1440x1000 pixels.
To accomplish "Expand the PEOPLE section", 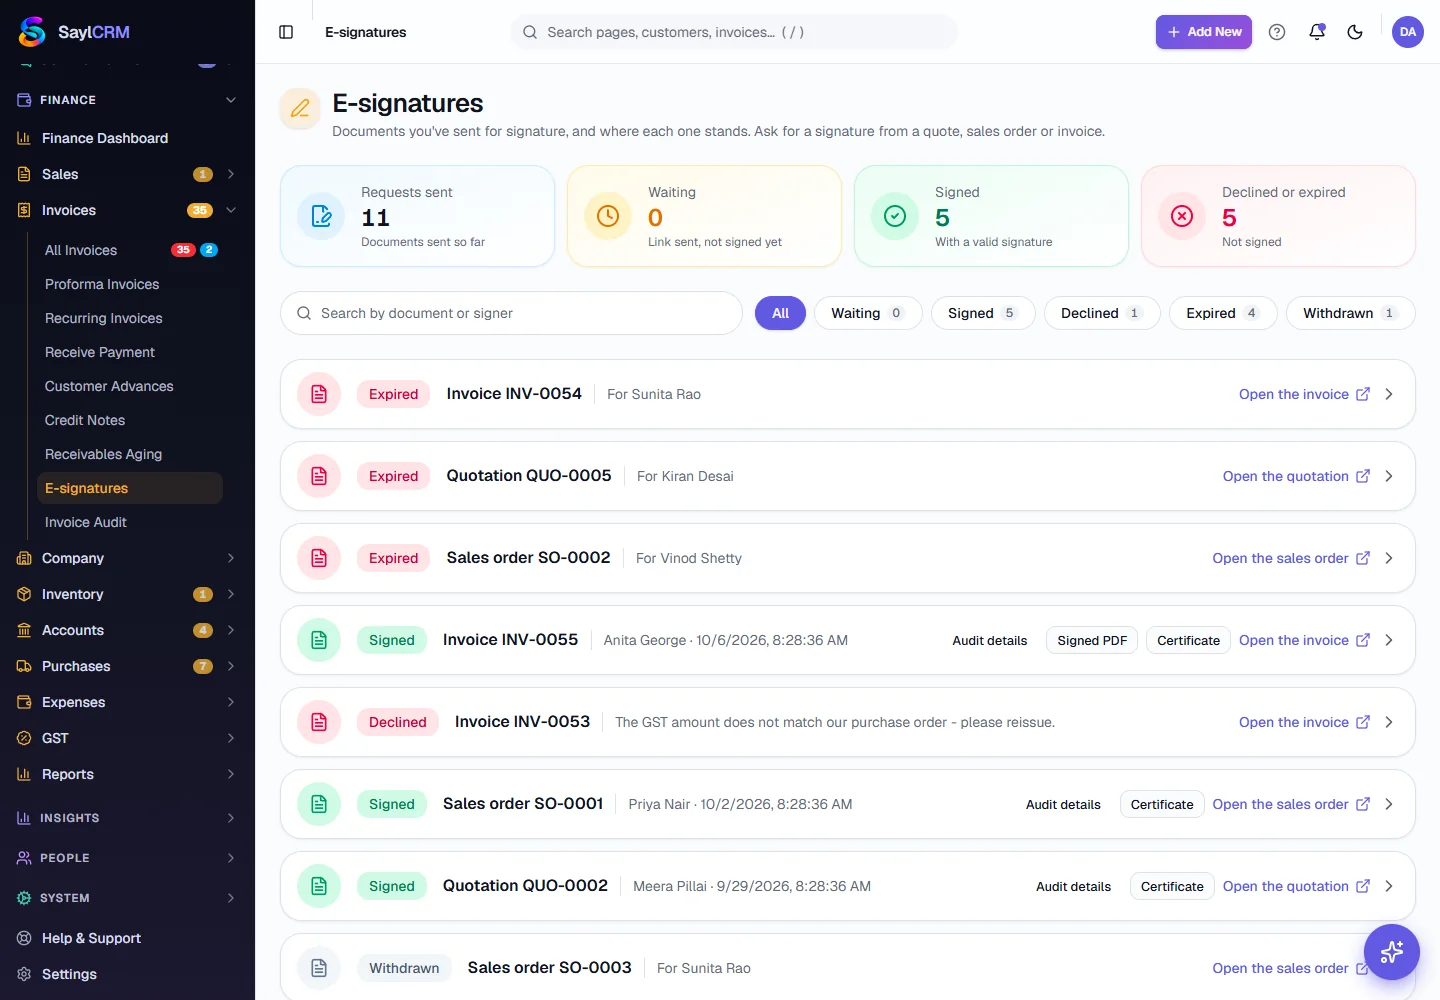I will [127, 858].
